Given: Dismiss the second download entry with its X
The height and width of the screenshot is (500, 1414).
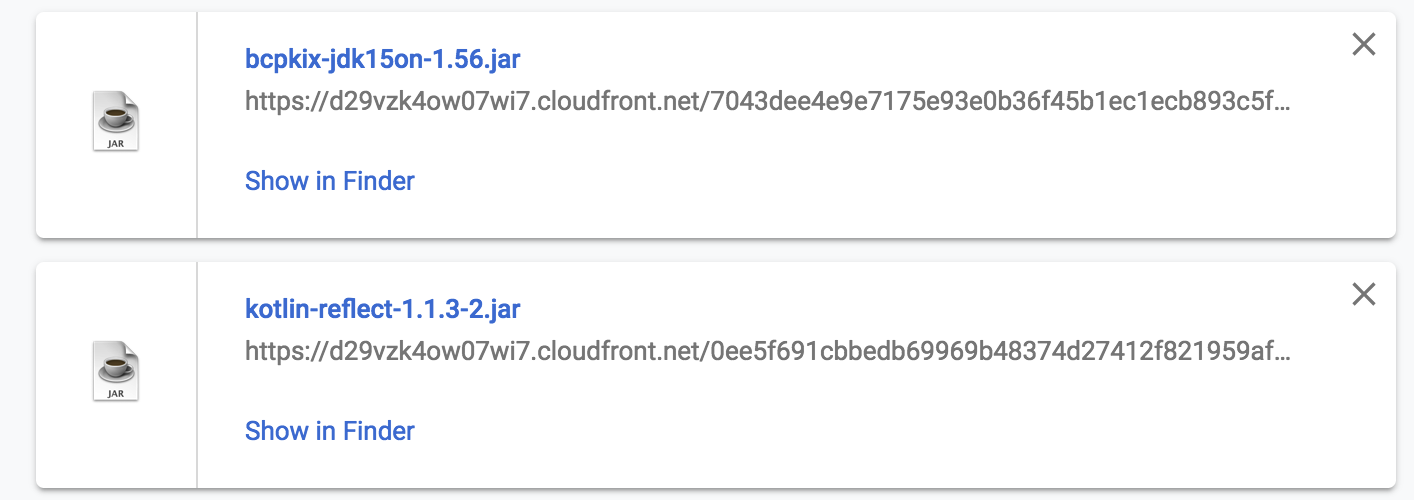Looking at the screenshot, I should pyautogui.click(x=1363, y=294).
